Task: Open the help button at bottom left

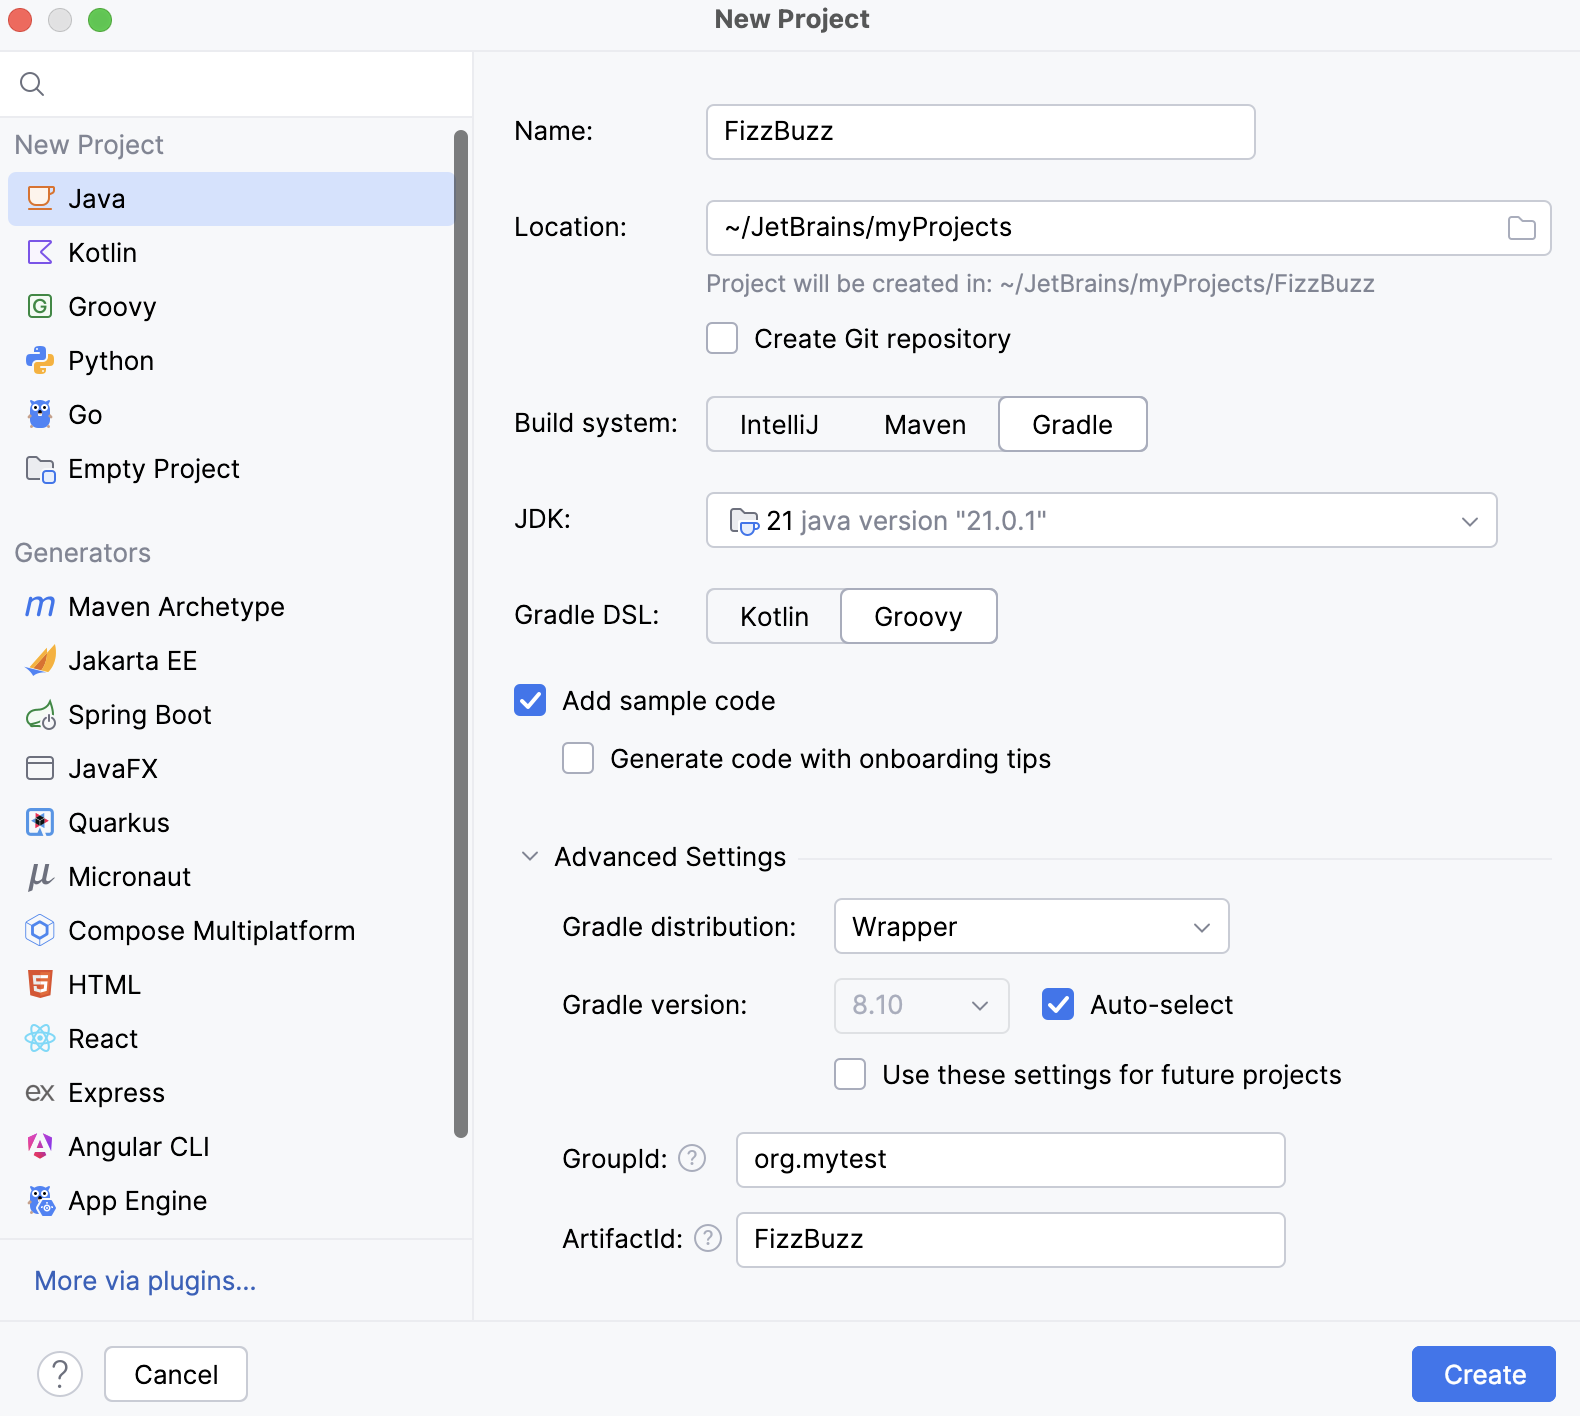Action: pos(60,1374)
